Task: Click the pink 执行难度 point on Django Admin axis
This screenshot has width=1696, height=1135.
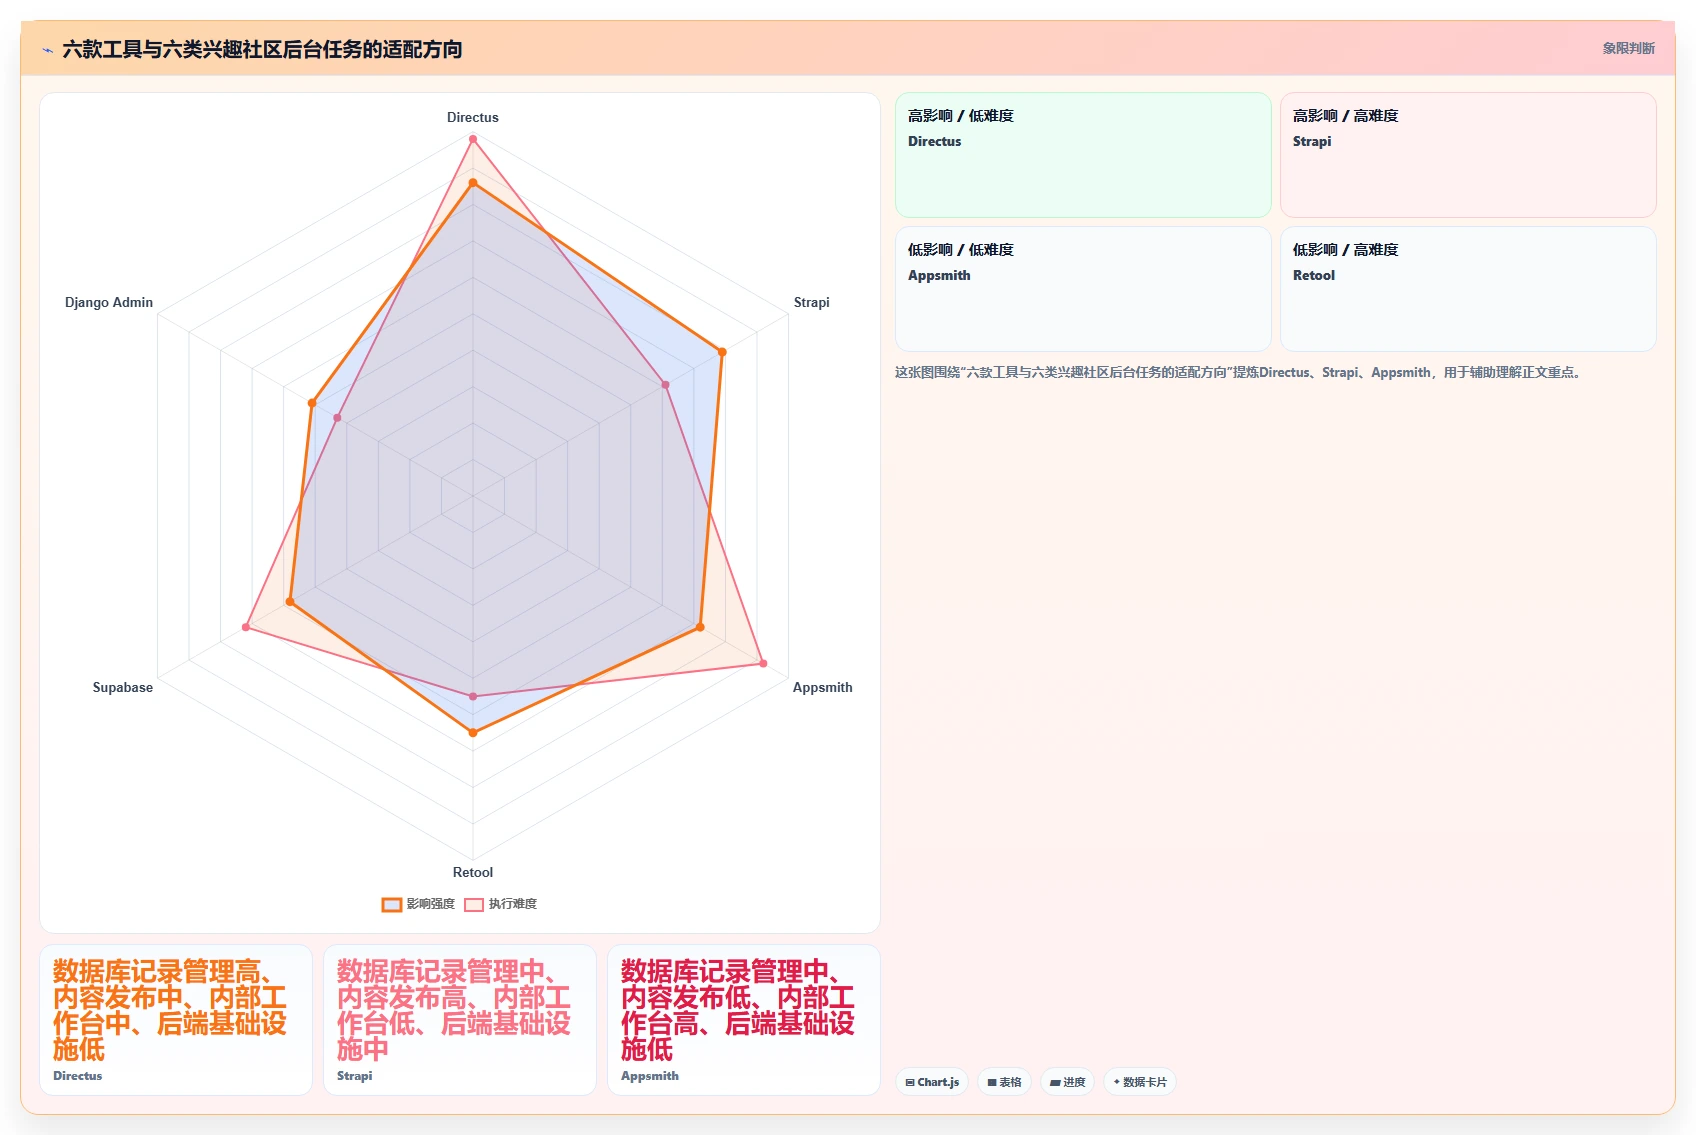Action: point(337,418)
